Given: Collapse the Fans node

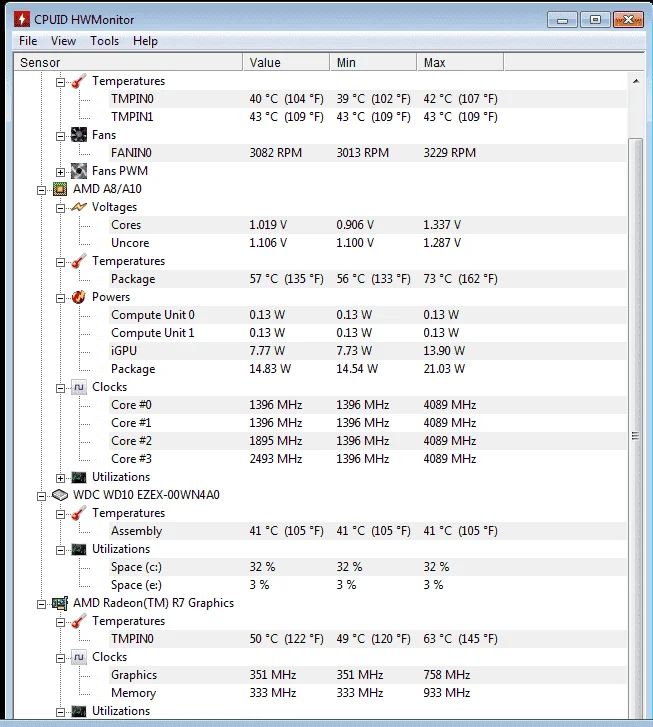Looking at the screenshot, I should (60, 136).
